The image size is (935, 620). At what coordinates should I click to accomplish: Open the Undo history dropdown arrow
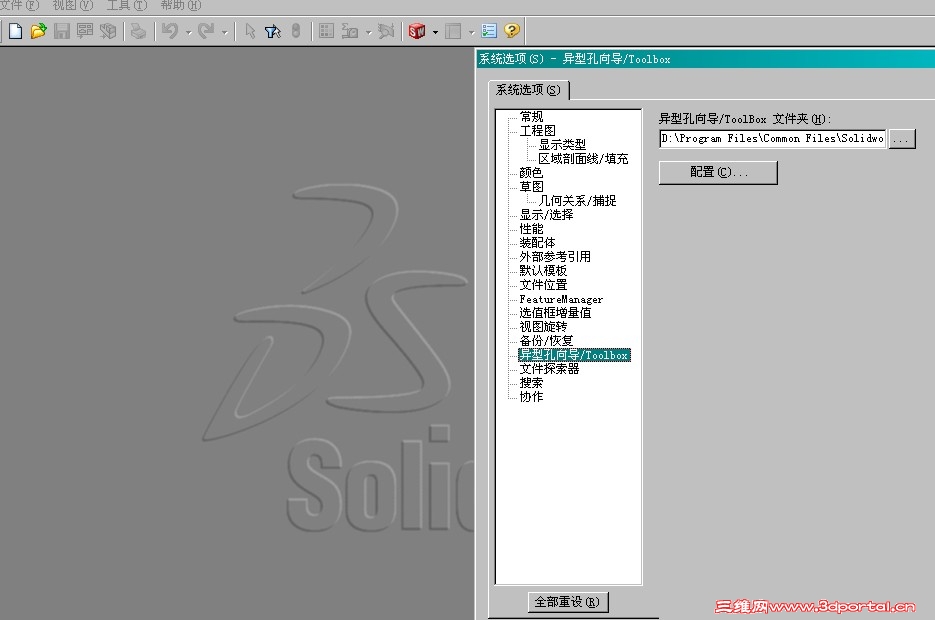[188, 32]
